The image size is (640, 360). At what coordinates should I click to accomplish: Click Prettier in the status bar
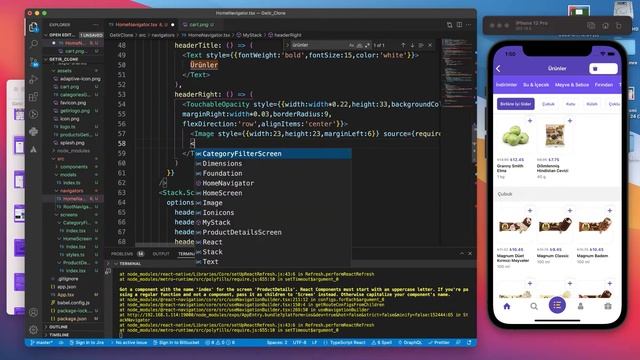439,342
